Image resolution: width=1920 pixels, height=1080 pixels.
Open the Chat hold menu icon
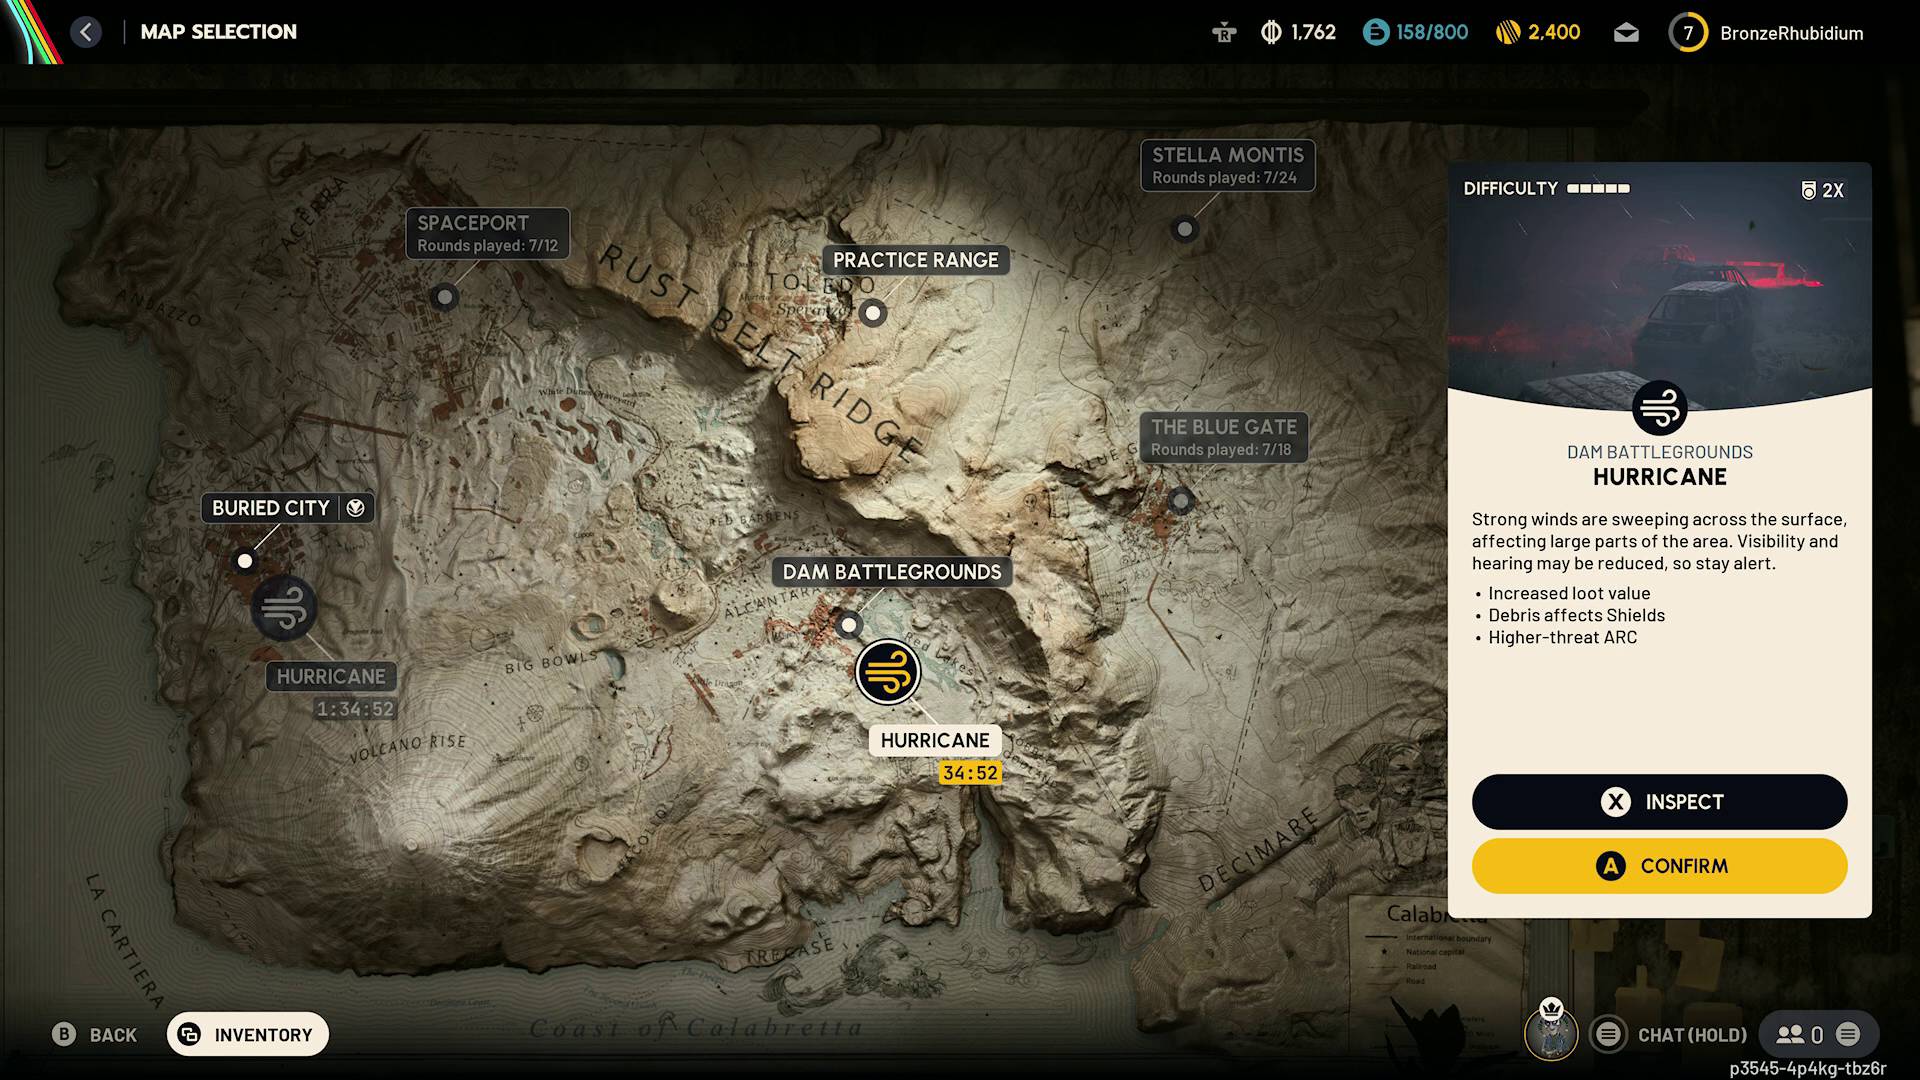click(1607, 1035)
